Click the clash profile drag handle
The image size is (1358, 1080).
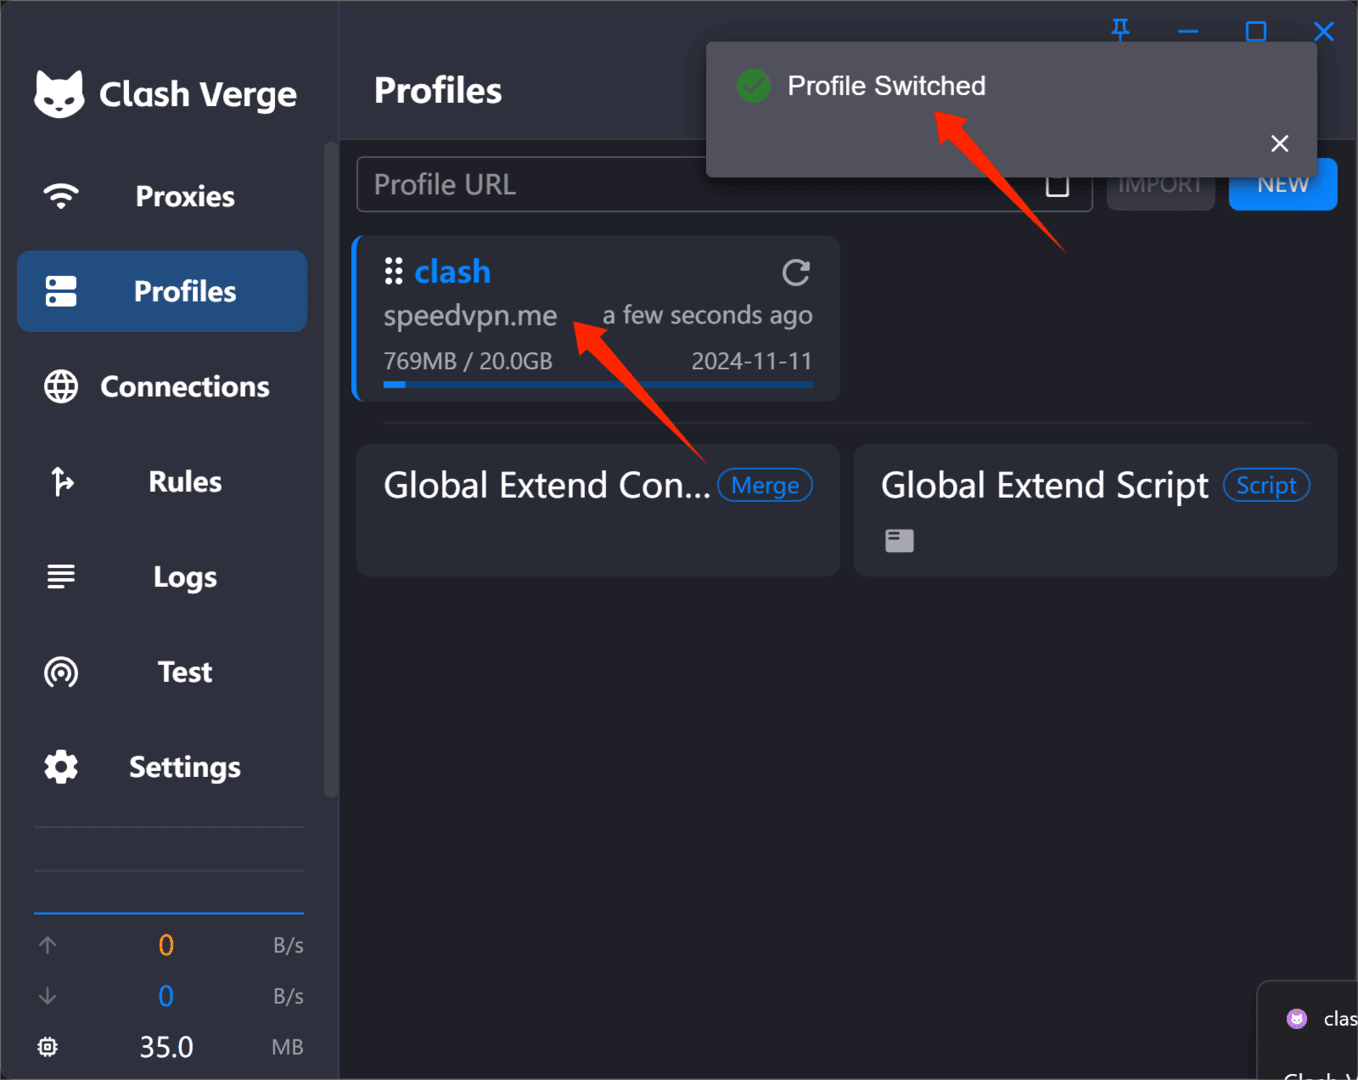(x=394, y=271)
